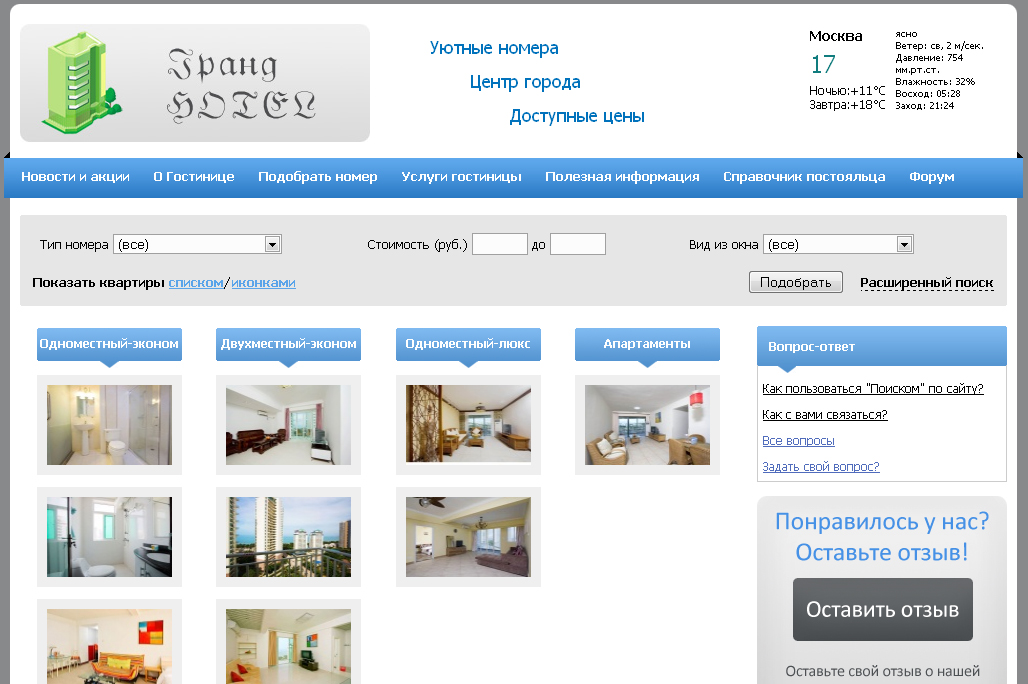1028x684 pixels.
Task: Open first Двухместный-эконом room photo
Action: [x=288, y=425]
